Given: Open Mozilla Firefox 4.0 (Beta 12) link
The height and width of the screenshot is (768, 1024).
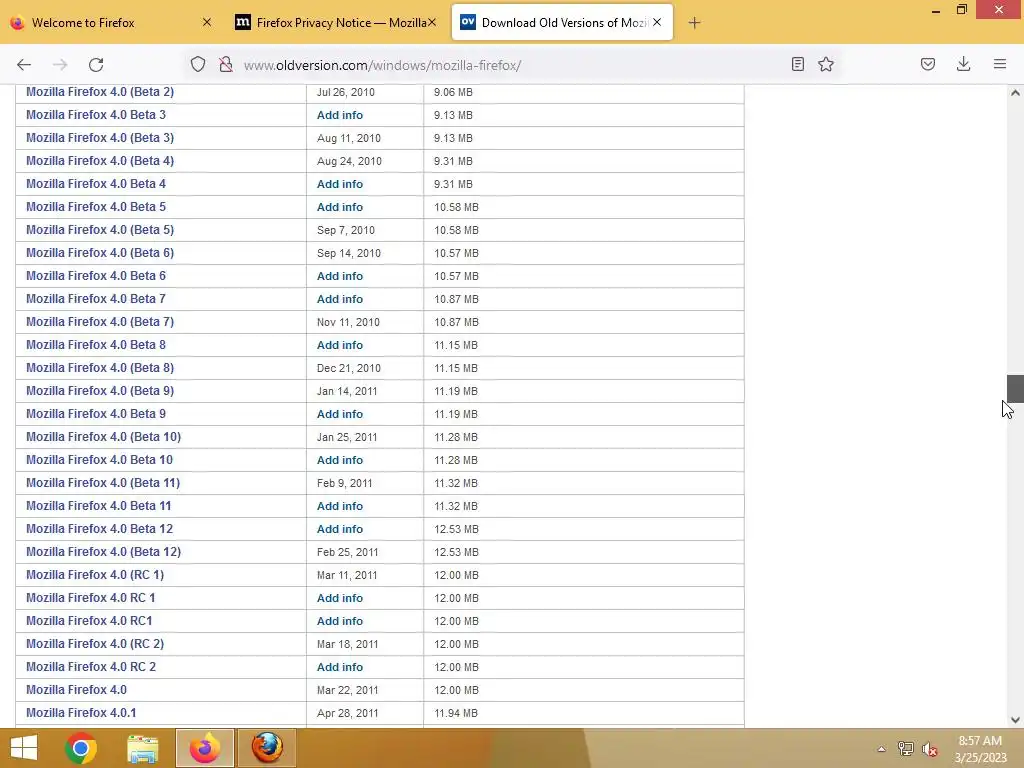Looking at the screenshot, I should pyautogui.click(x=103, y=552).
